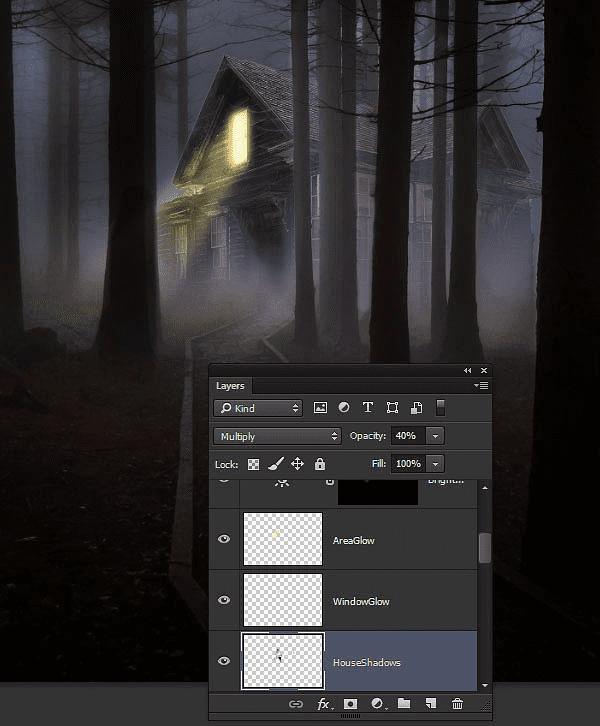Viewport: 600px width, 726px height.
Task: Select the AreaGlow layer name
Action: pos(353,541)
